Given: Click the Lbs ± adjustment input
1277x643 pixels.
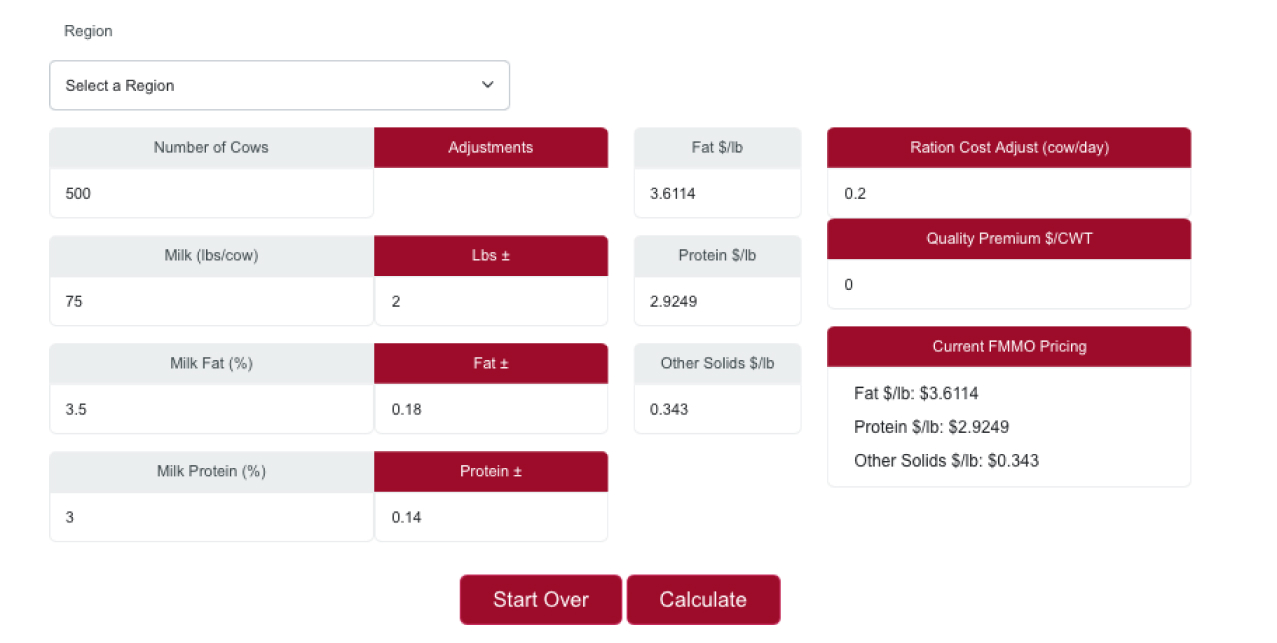Looking at the screenshot, I should pos(490,301).
